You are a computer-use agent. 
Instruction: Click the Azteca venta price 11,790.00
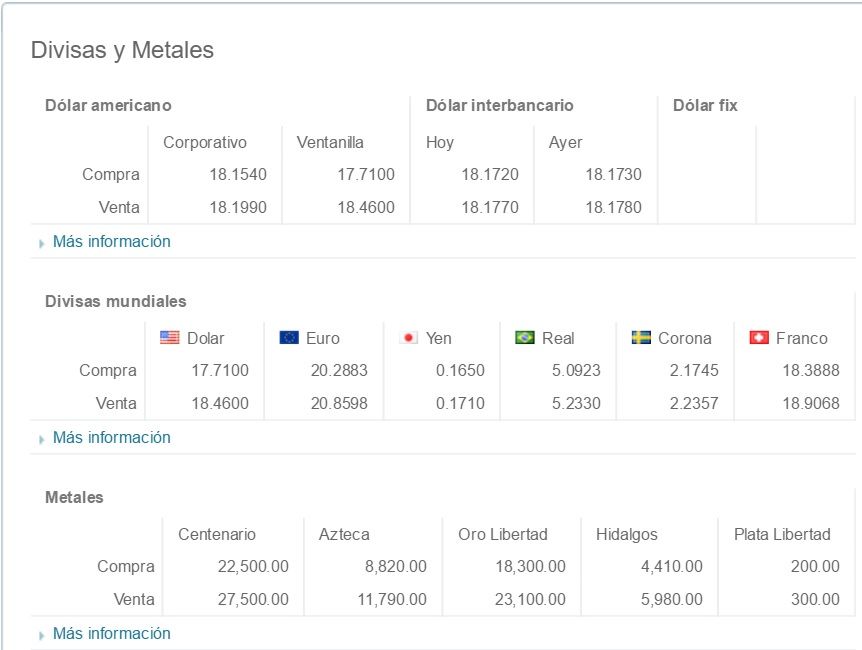click(388, 600)
